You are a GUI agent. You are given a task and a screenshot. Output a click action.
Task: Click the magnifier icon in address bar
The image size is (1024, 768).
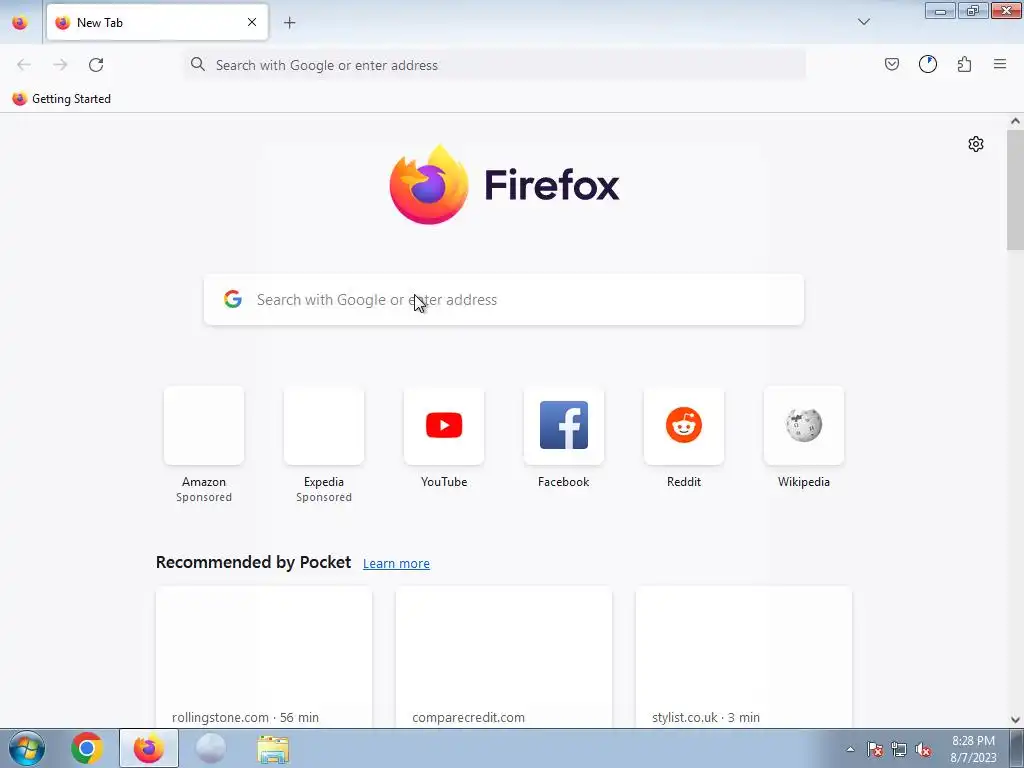(x=198, y=64)
